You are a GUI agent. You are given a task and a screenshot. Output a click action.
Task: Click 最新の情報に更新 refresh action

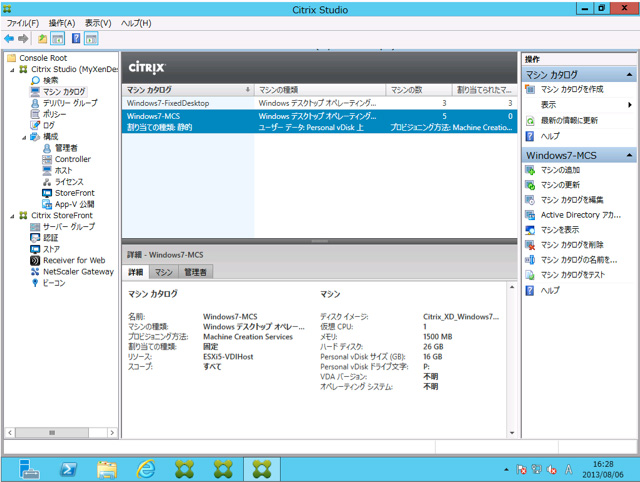pos(569,120)
